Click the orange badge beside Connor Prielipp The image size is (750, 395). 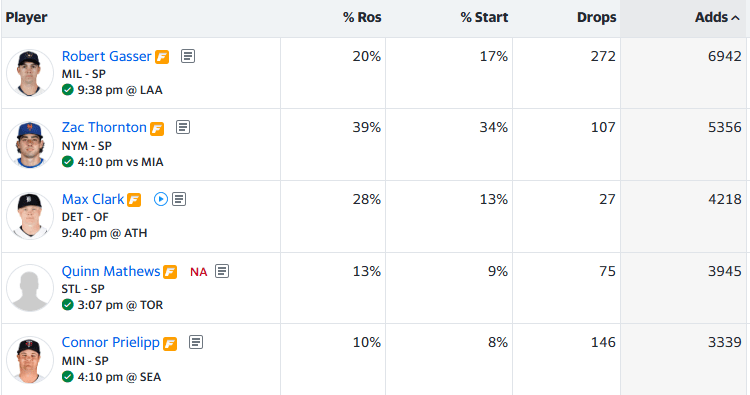(170, 344)
